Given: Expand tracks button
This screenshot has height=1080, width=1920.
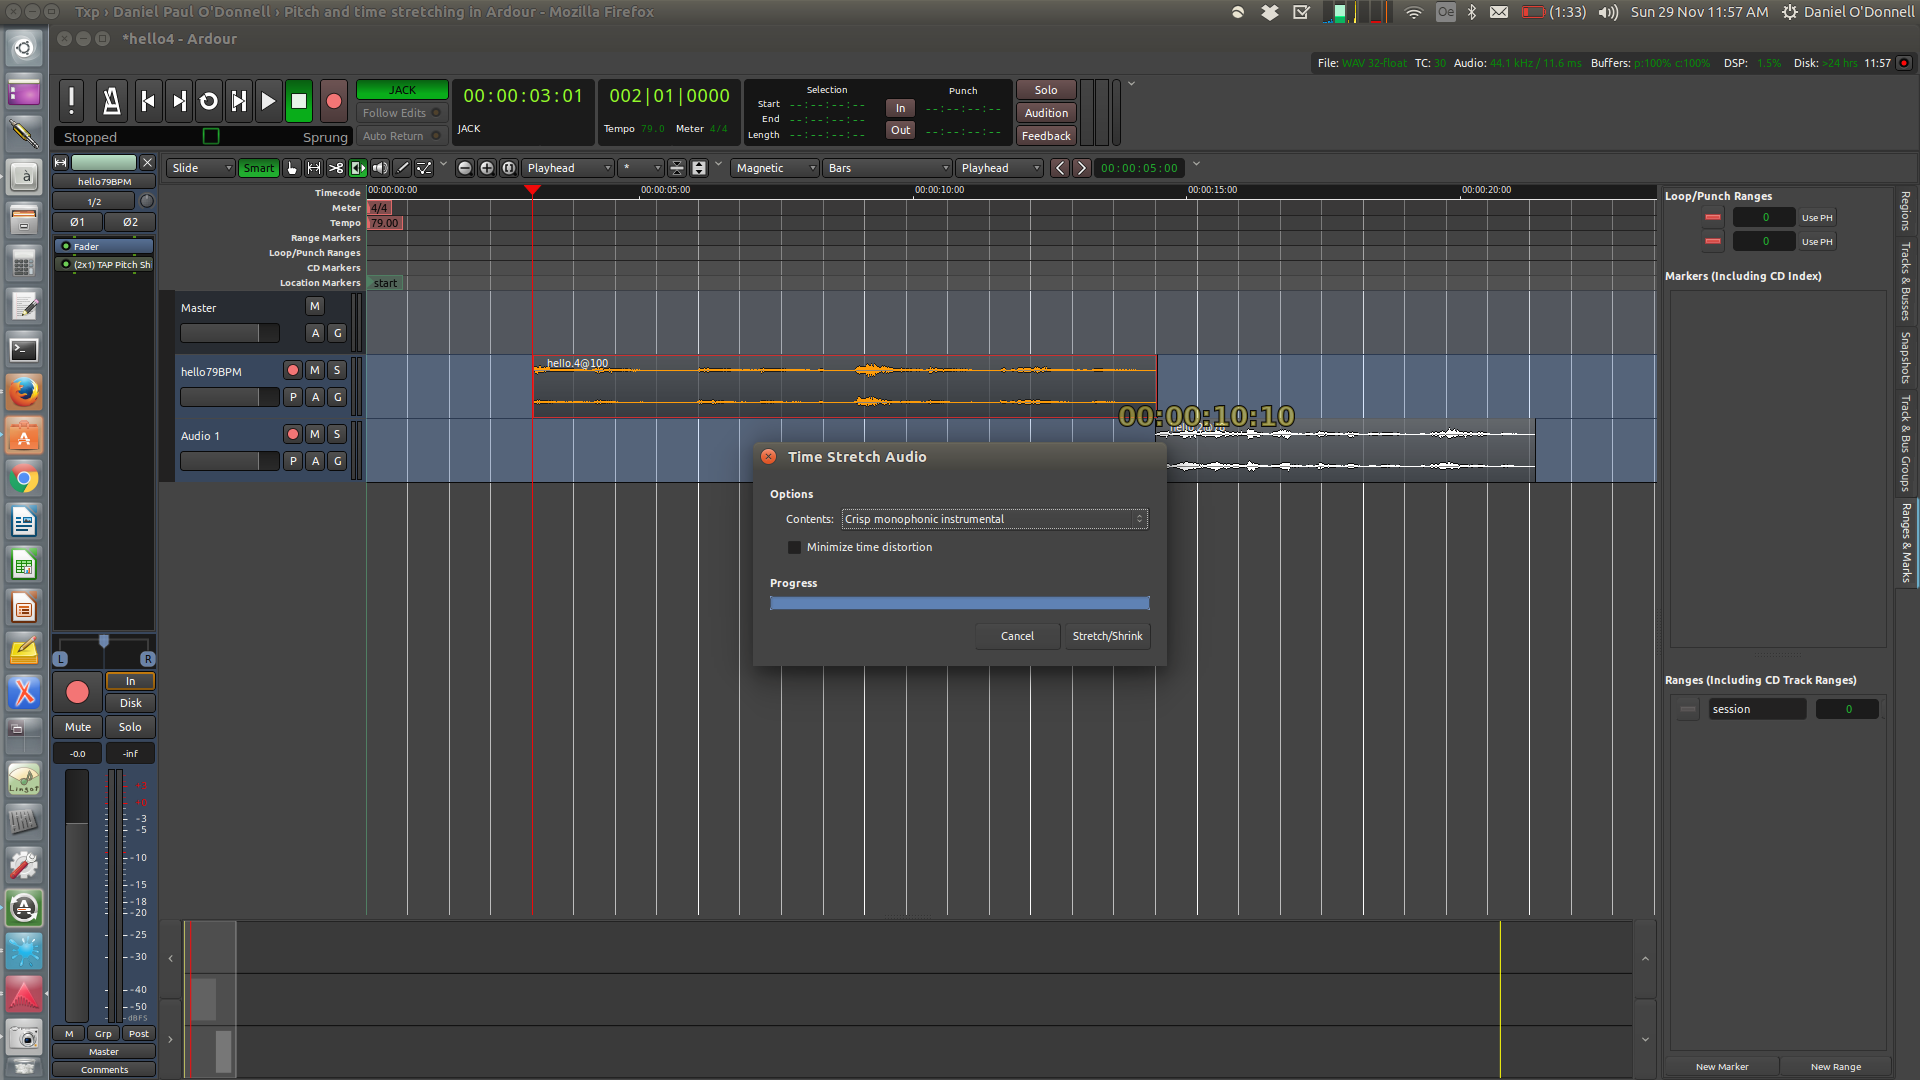Looking at the screenshot, I should coord(699,168).
